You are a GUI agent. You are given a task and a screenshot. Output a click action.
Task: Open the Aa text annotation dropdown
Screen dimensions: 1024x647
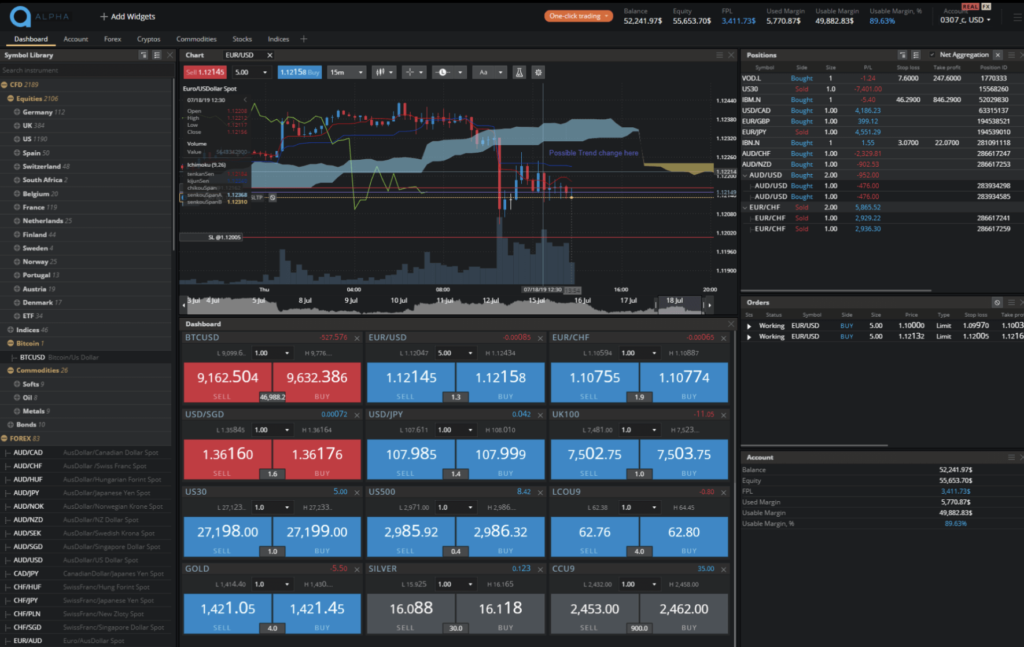pos(490,72)
